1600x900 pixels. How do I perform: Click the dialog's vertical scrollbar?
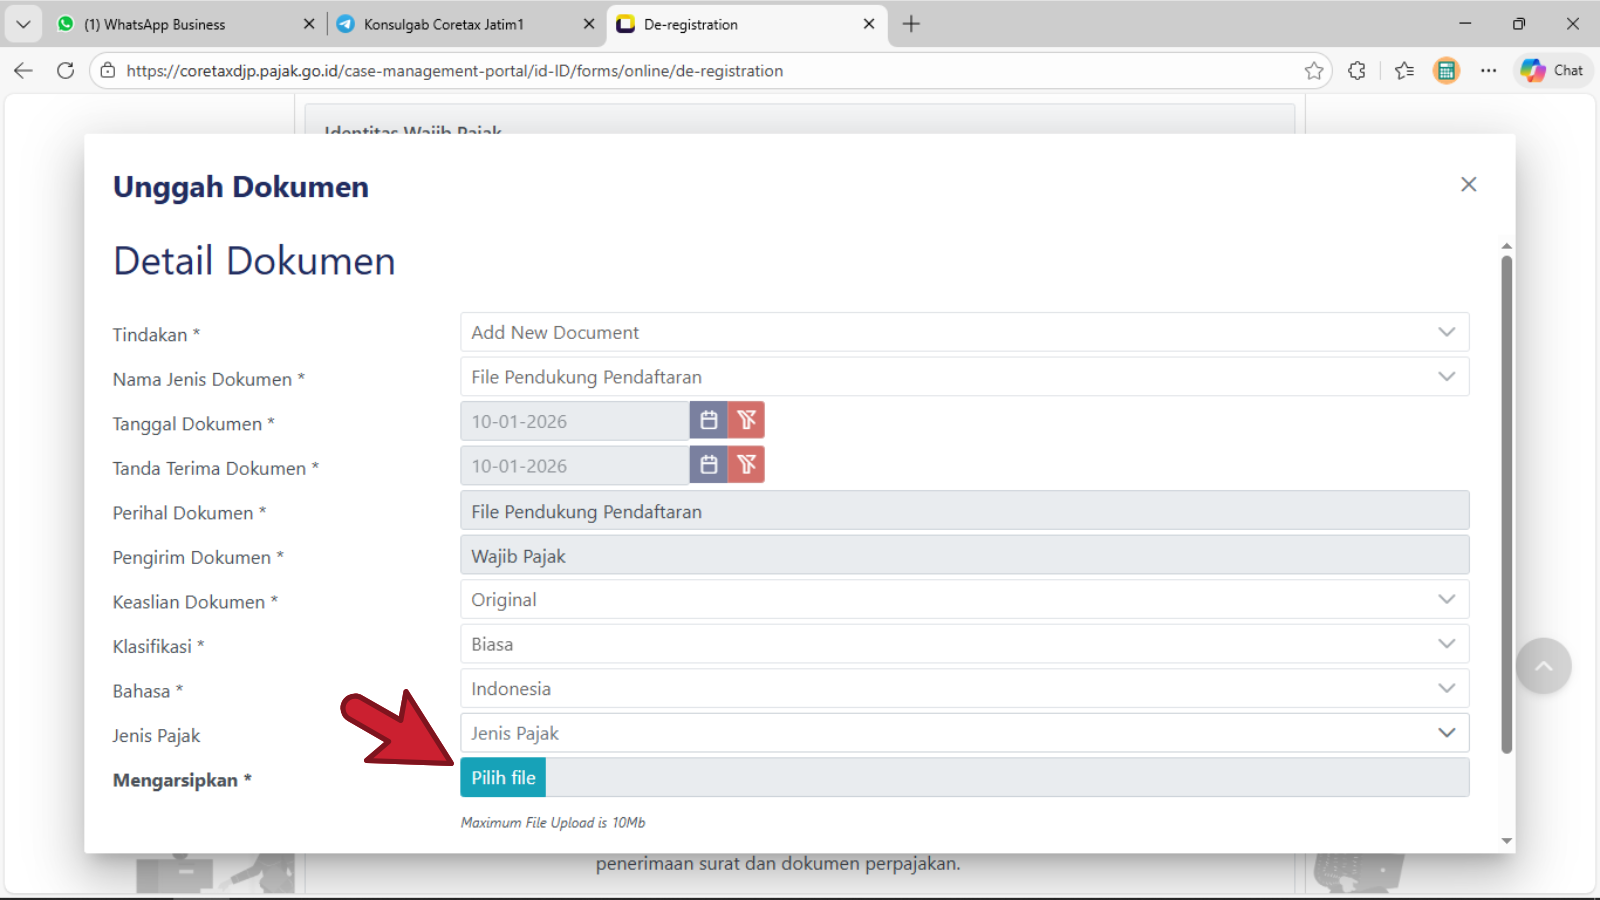(x=1506, y=500)
